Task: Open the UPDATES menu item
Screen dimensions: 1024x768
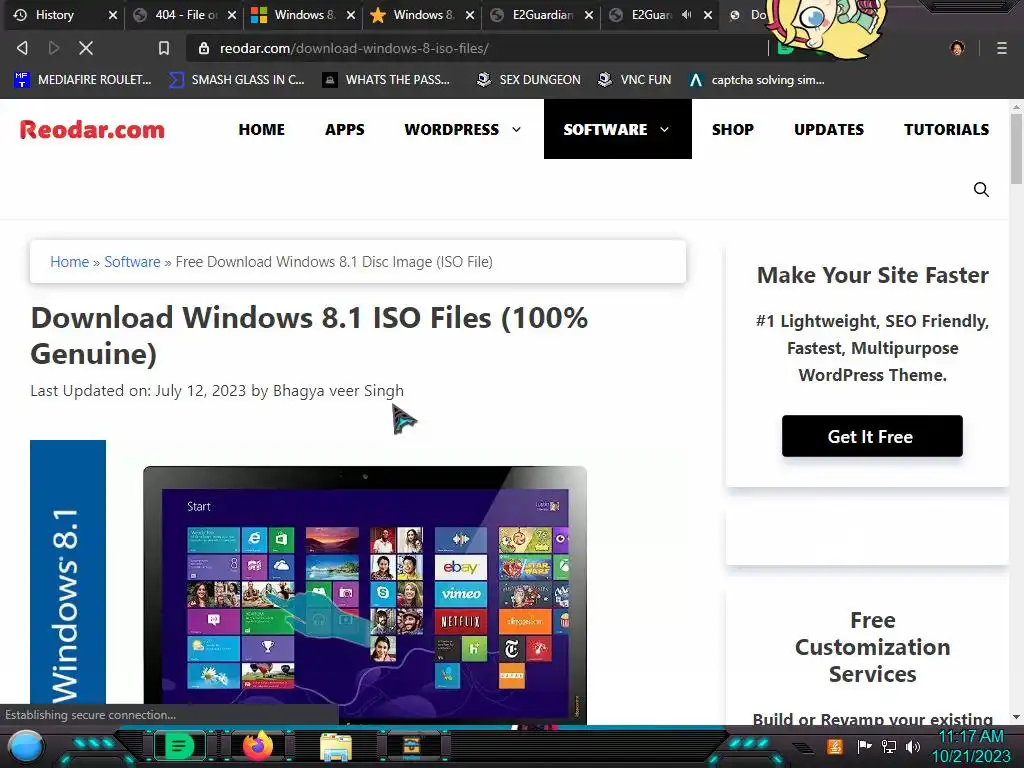Action: coord(829,129)
